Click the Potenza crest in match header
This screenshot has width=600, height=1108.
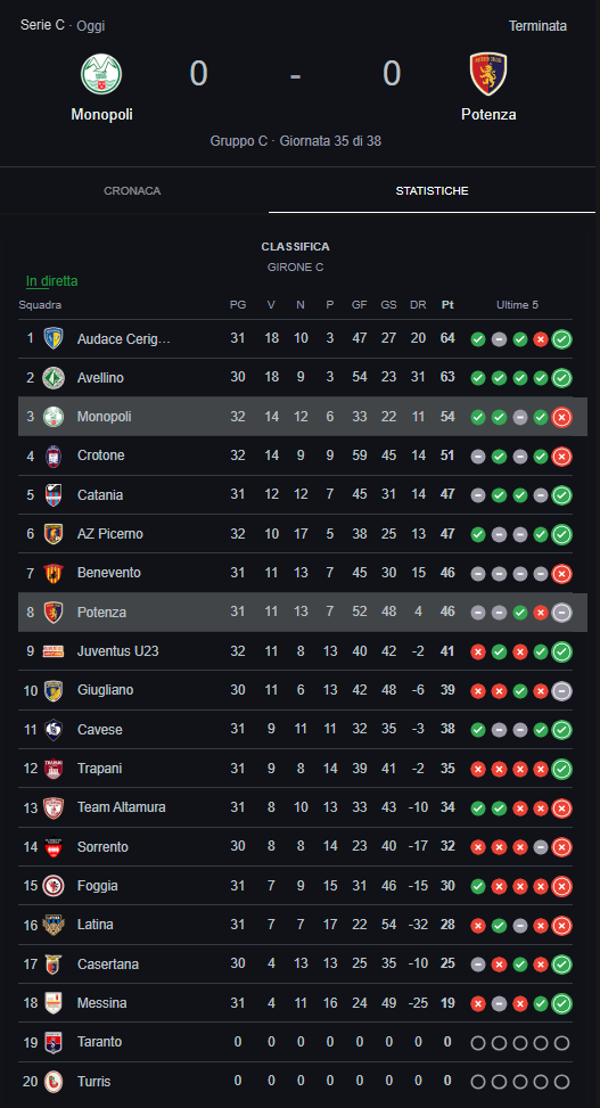point(488,73)
